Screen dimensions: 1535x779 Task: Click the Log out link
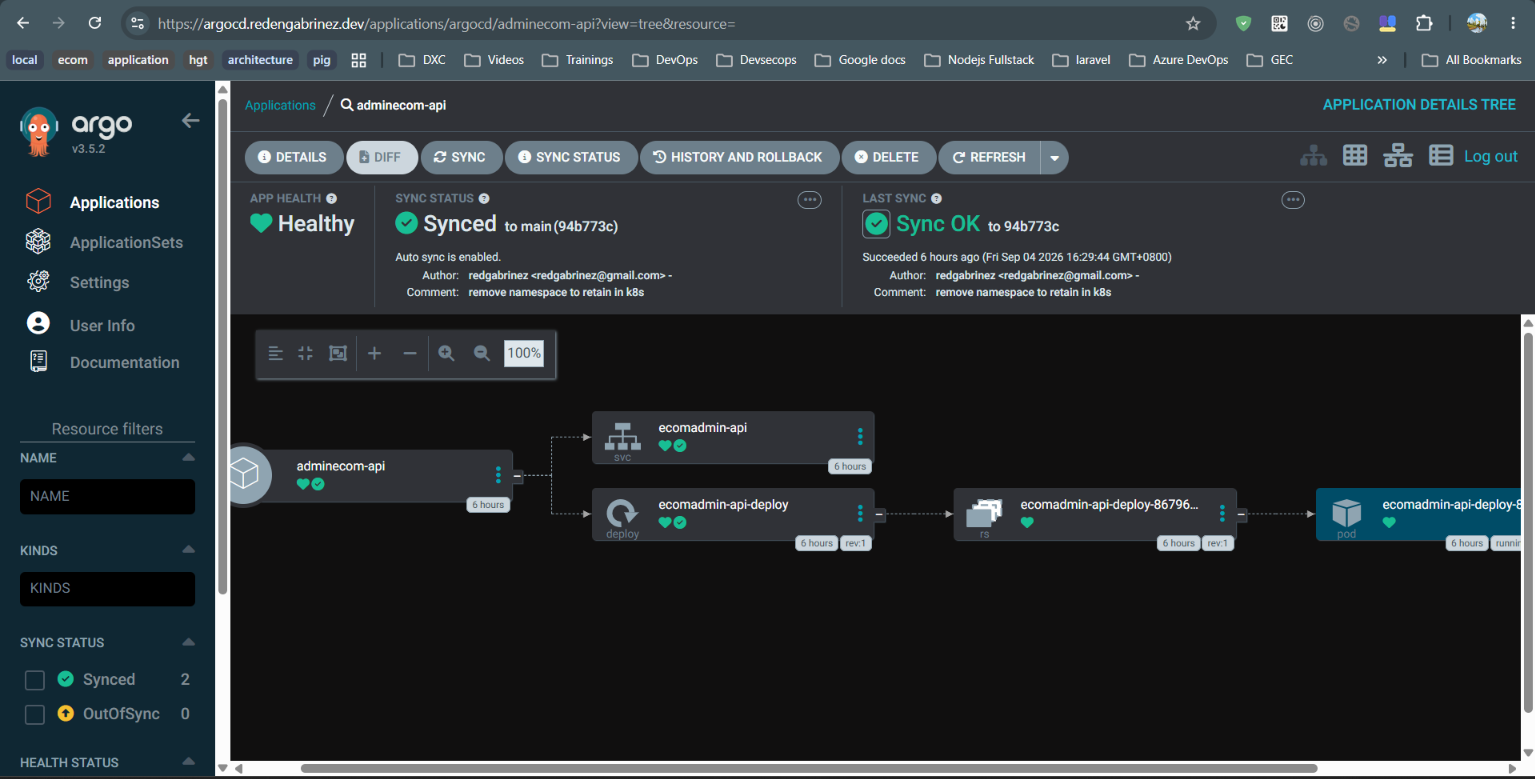click(1491, 156)
